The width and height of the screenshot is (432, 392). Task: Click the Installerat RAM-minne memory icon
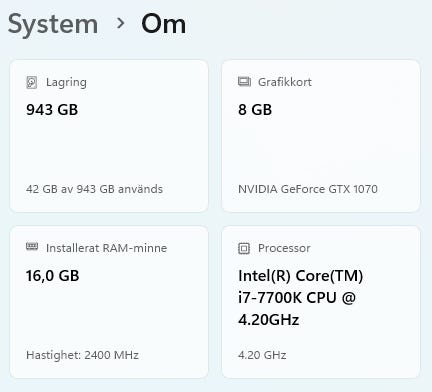click(x=32, y=246)
